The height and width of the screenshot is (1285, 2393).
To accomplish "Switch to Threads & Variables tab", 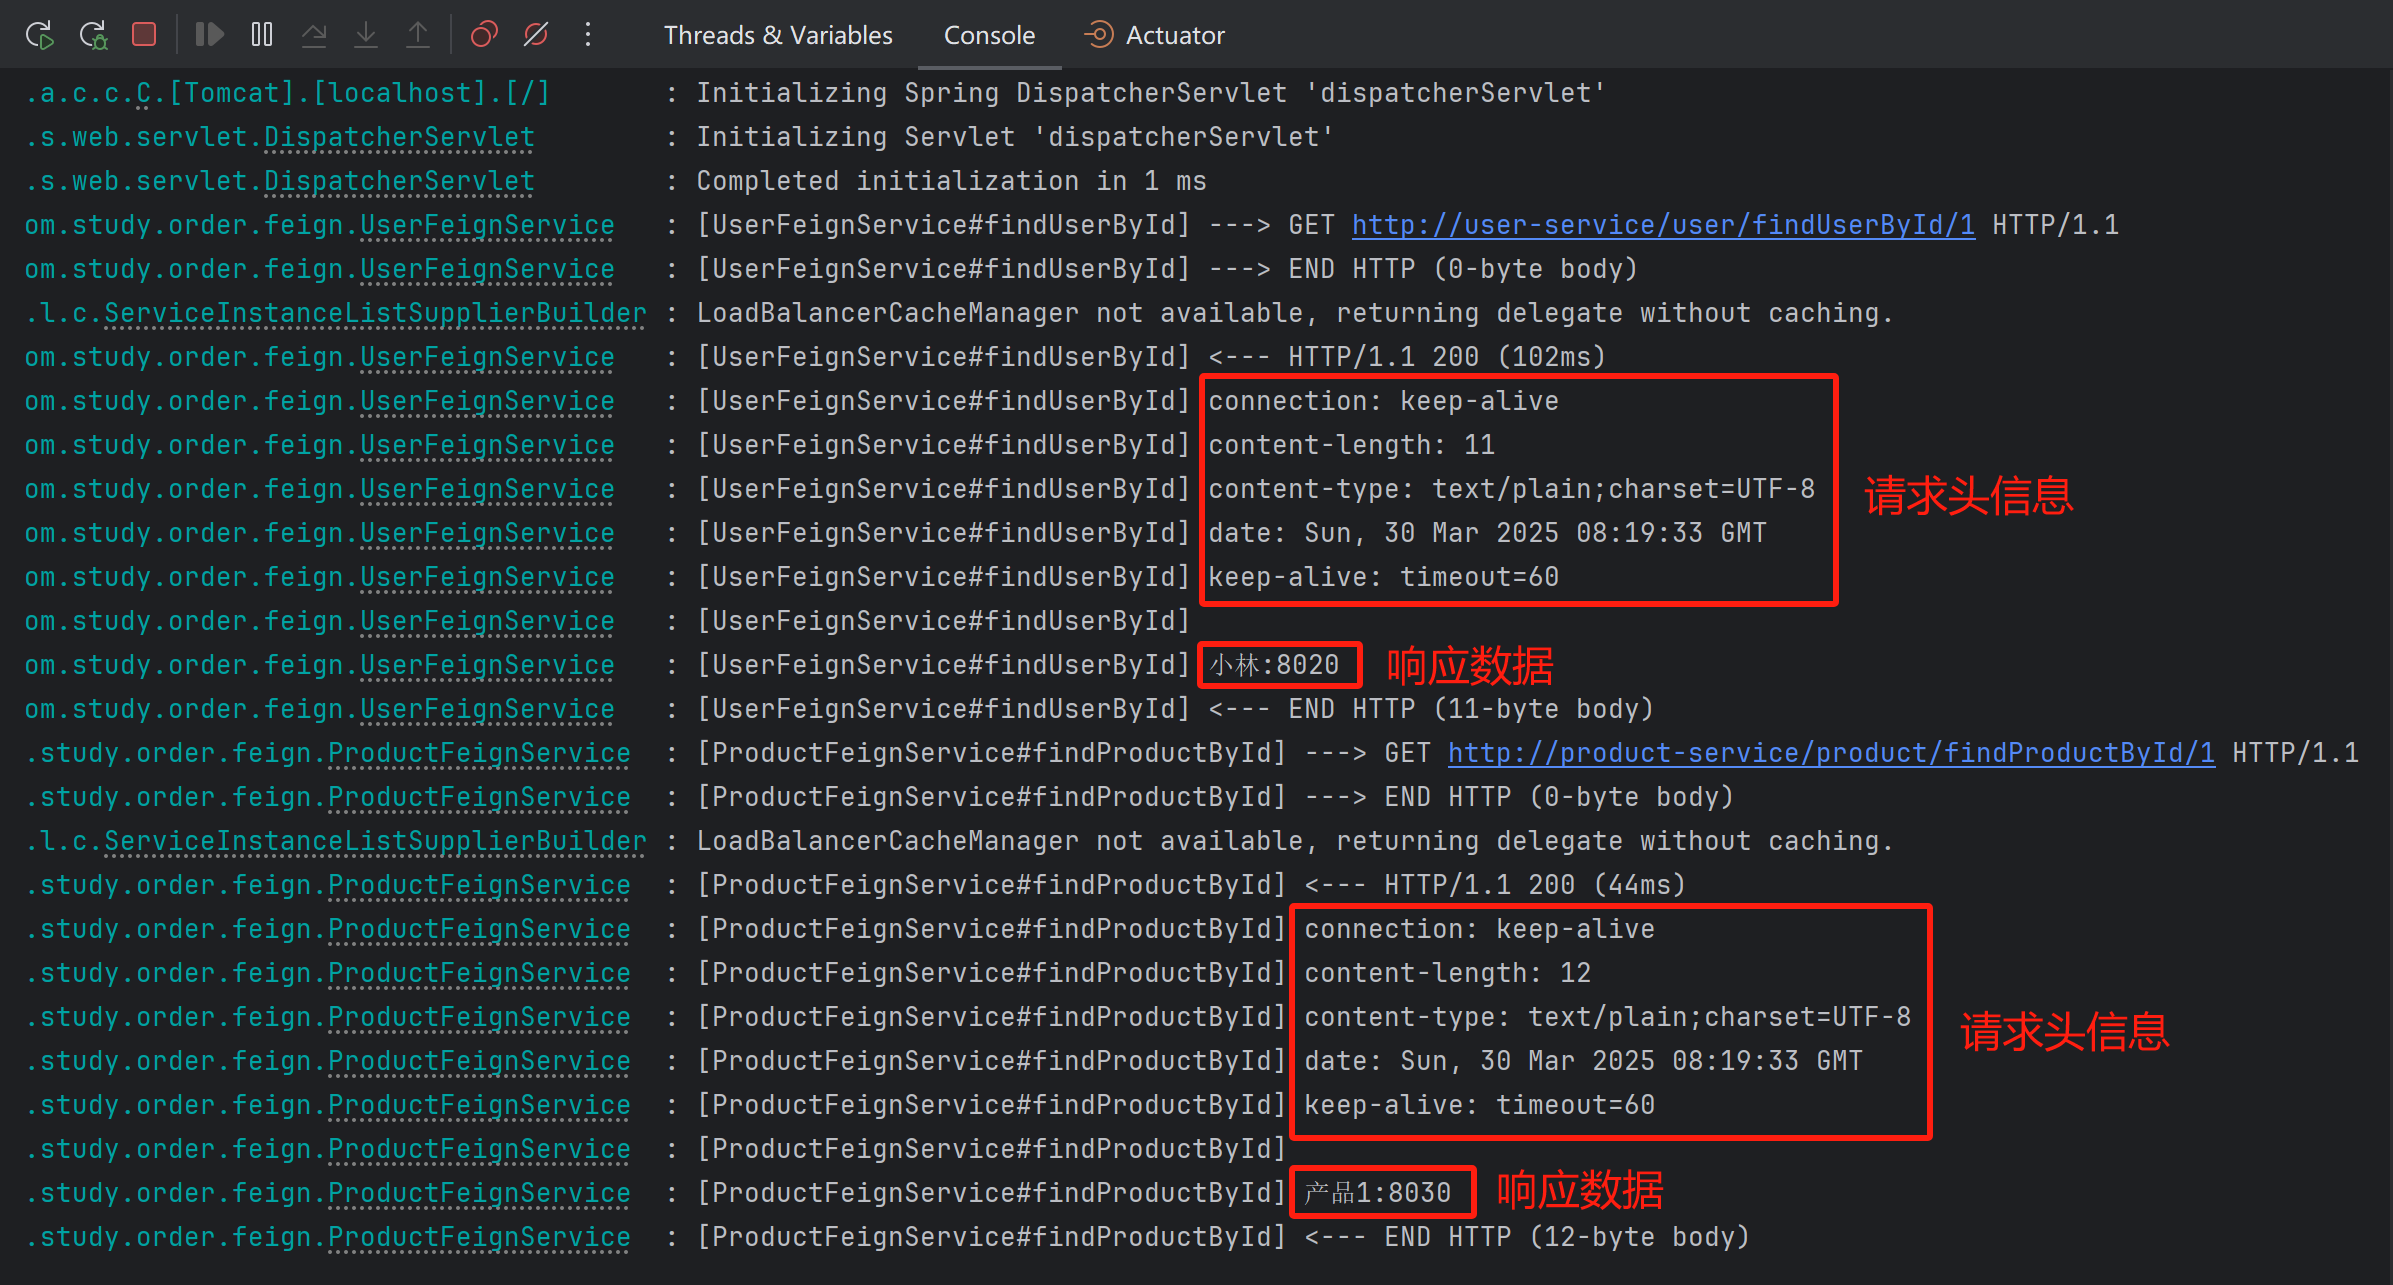I will tap(778, 35).
